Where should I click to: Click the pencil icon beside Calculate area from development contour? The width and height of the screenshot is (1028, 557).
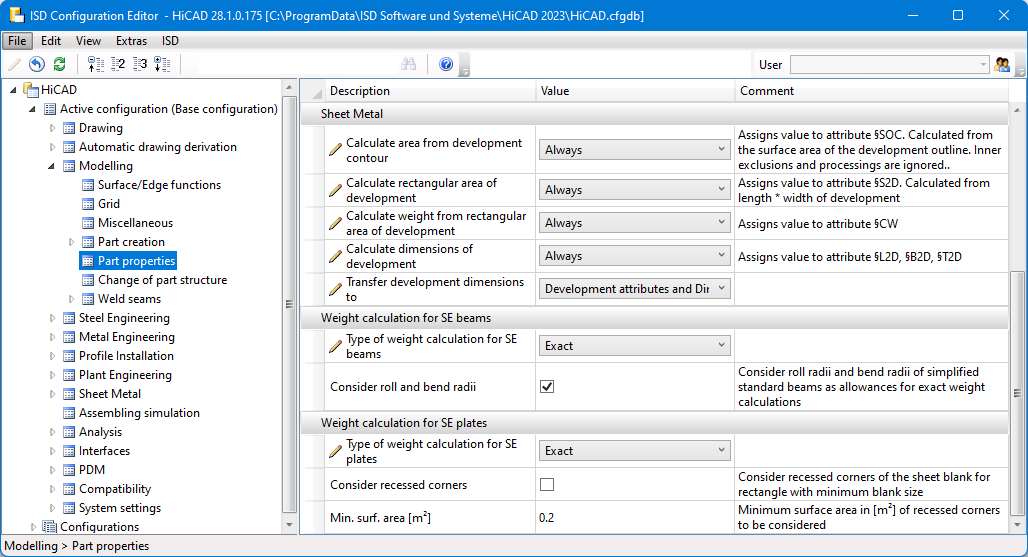(x=335, y=150)
